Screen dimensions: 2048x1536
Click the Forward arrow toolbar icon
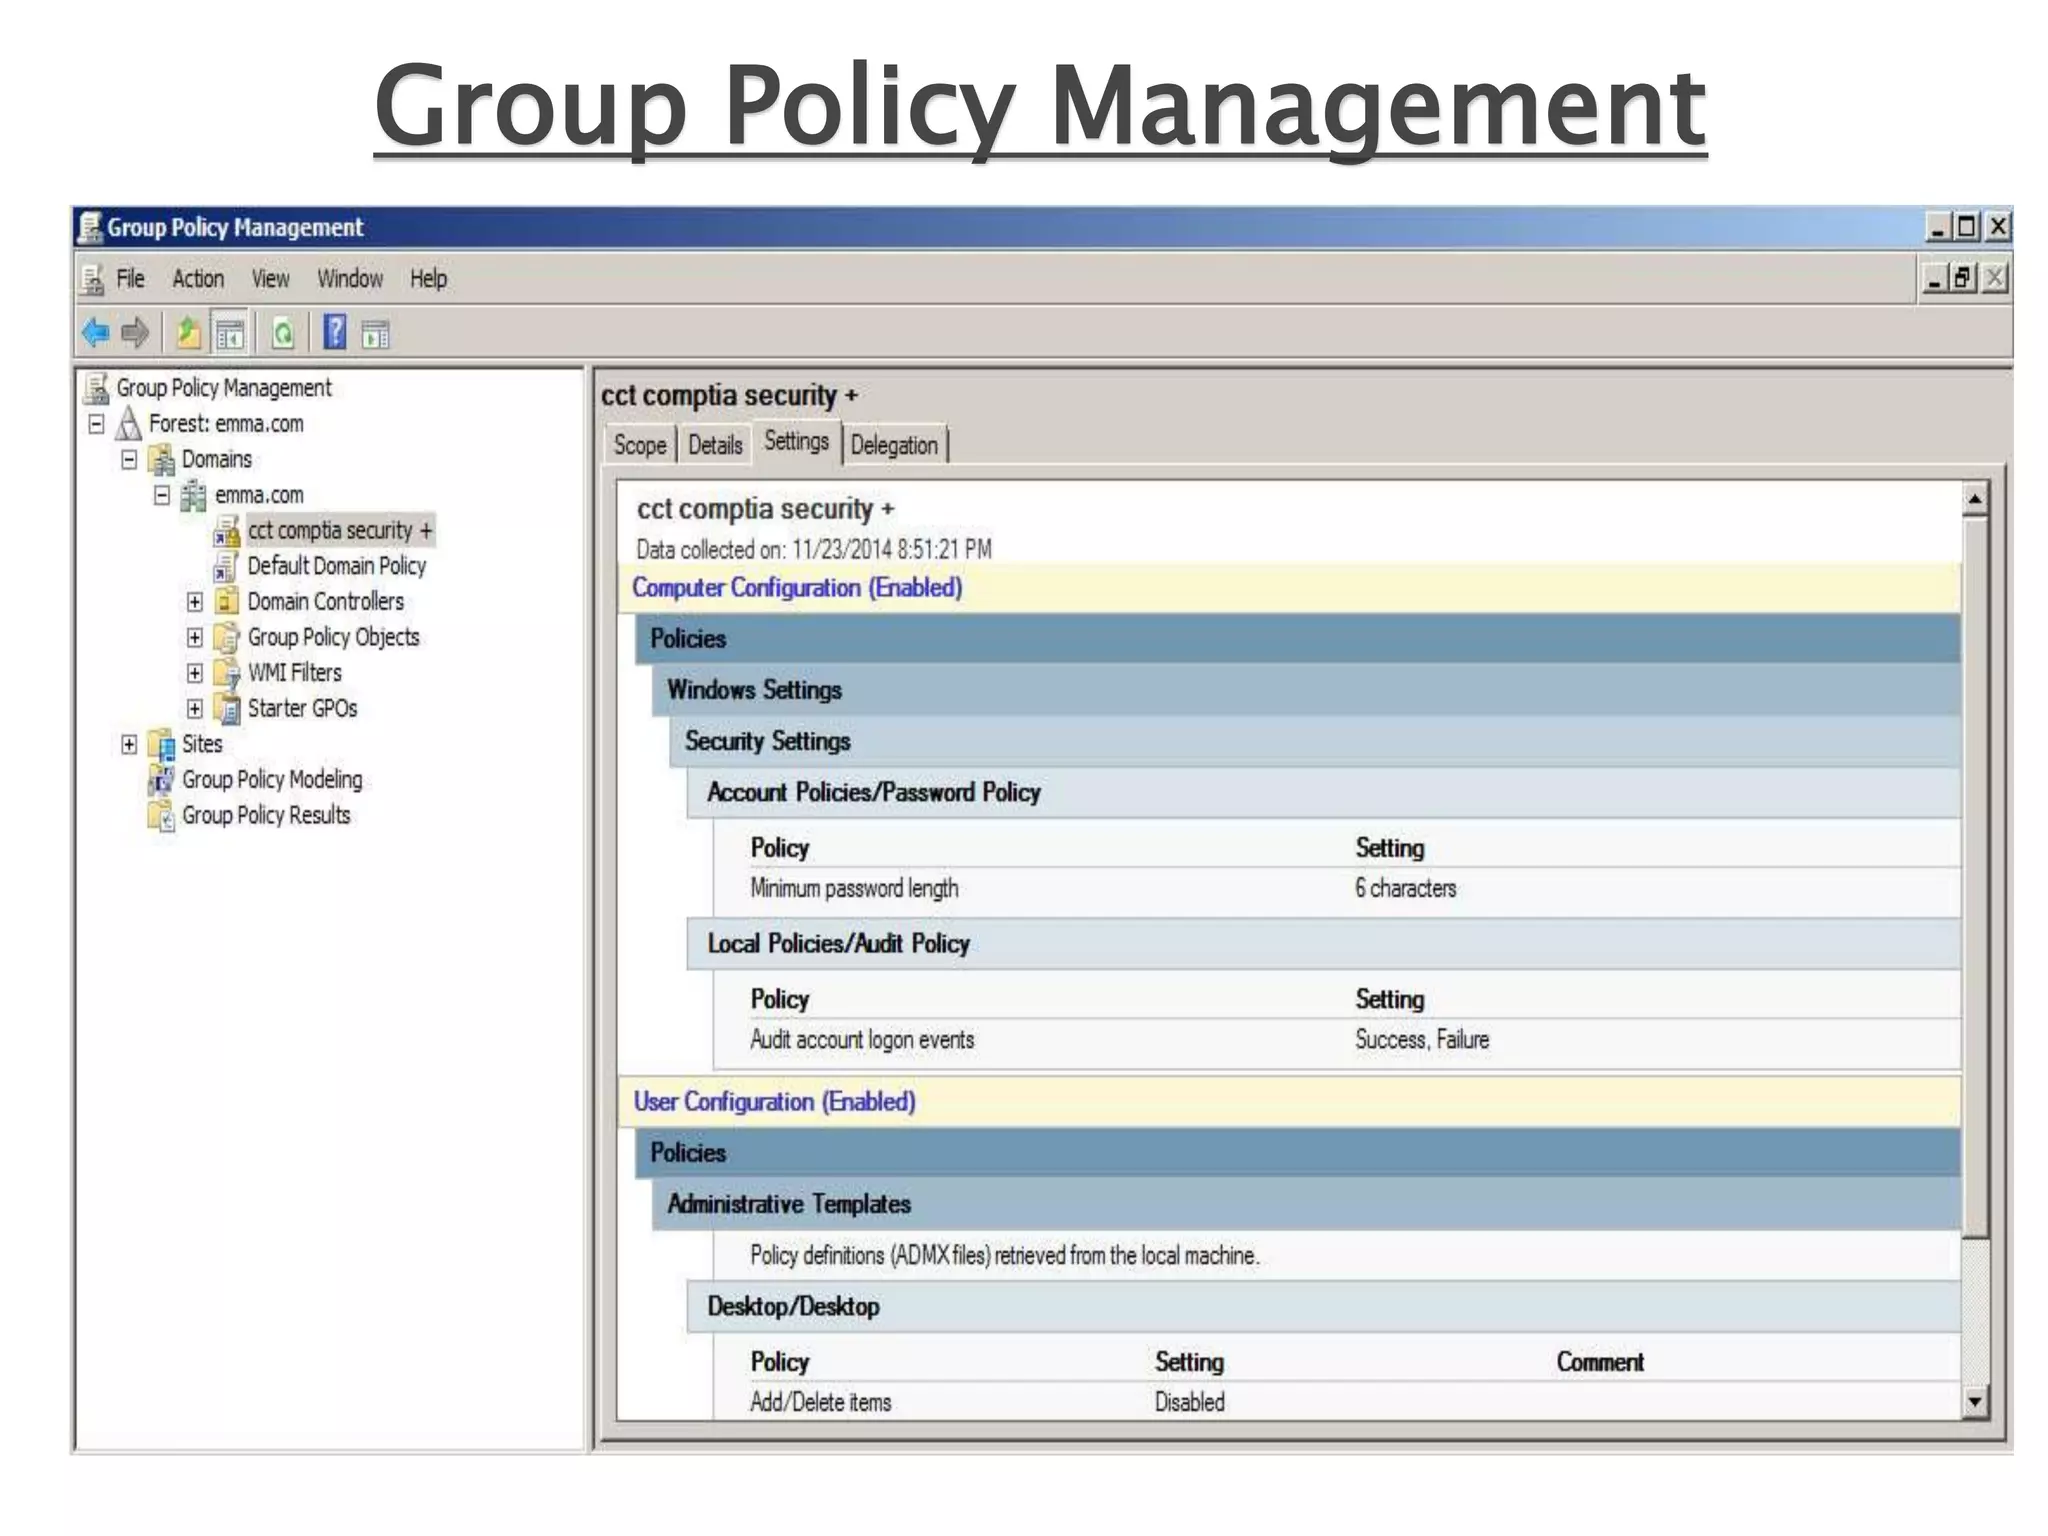[135, 332]
